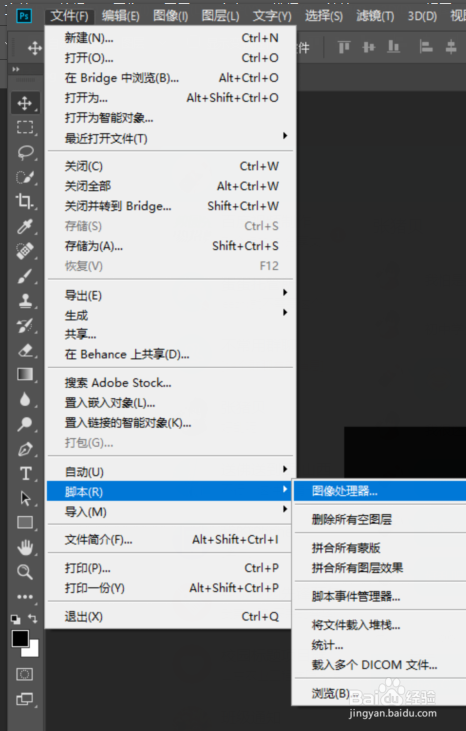The height and width of the screenshot is (731, 466).
Task: Select the Brush tool
Action: pos(25,276)
